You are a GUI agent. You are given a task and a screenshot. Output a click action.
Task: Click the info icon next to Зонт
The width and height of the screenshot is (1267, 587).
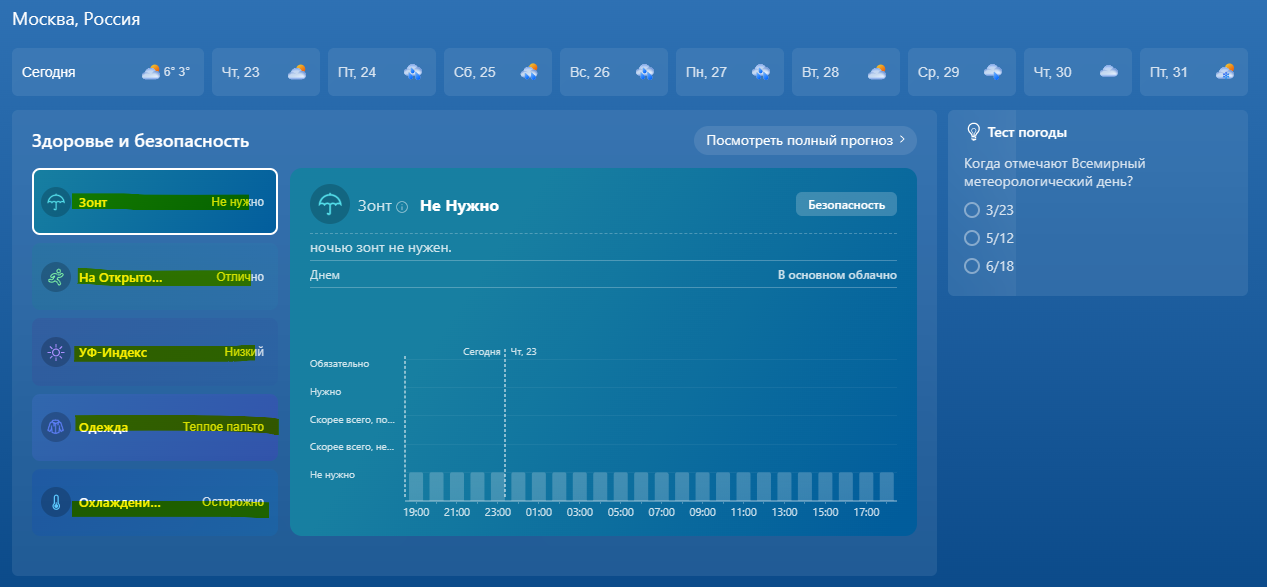click(402, 207)
